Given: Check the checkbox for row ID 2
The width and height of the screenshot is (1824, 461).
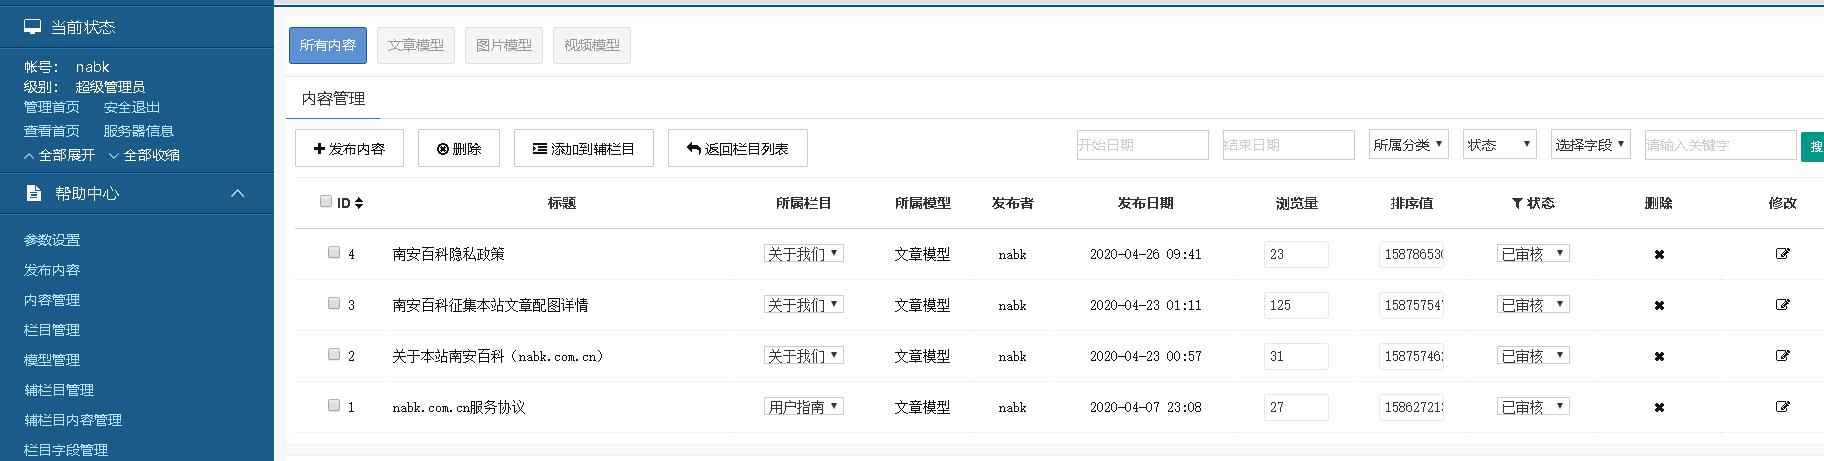Looking at the screenshot, I should 334,355.
